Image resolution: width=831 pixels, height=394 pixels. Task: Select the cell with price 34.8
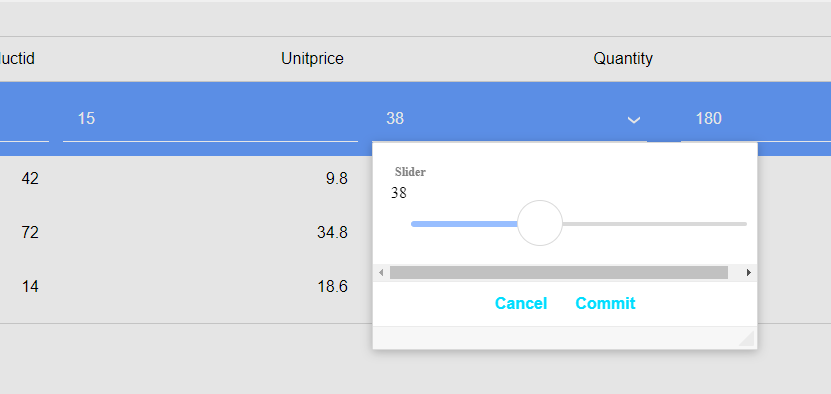[332, 233]
